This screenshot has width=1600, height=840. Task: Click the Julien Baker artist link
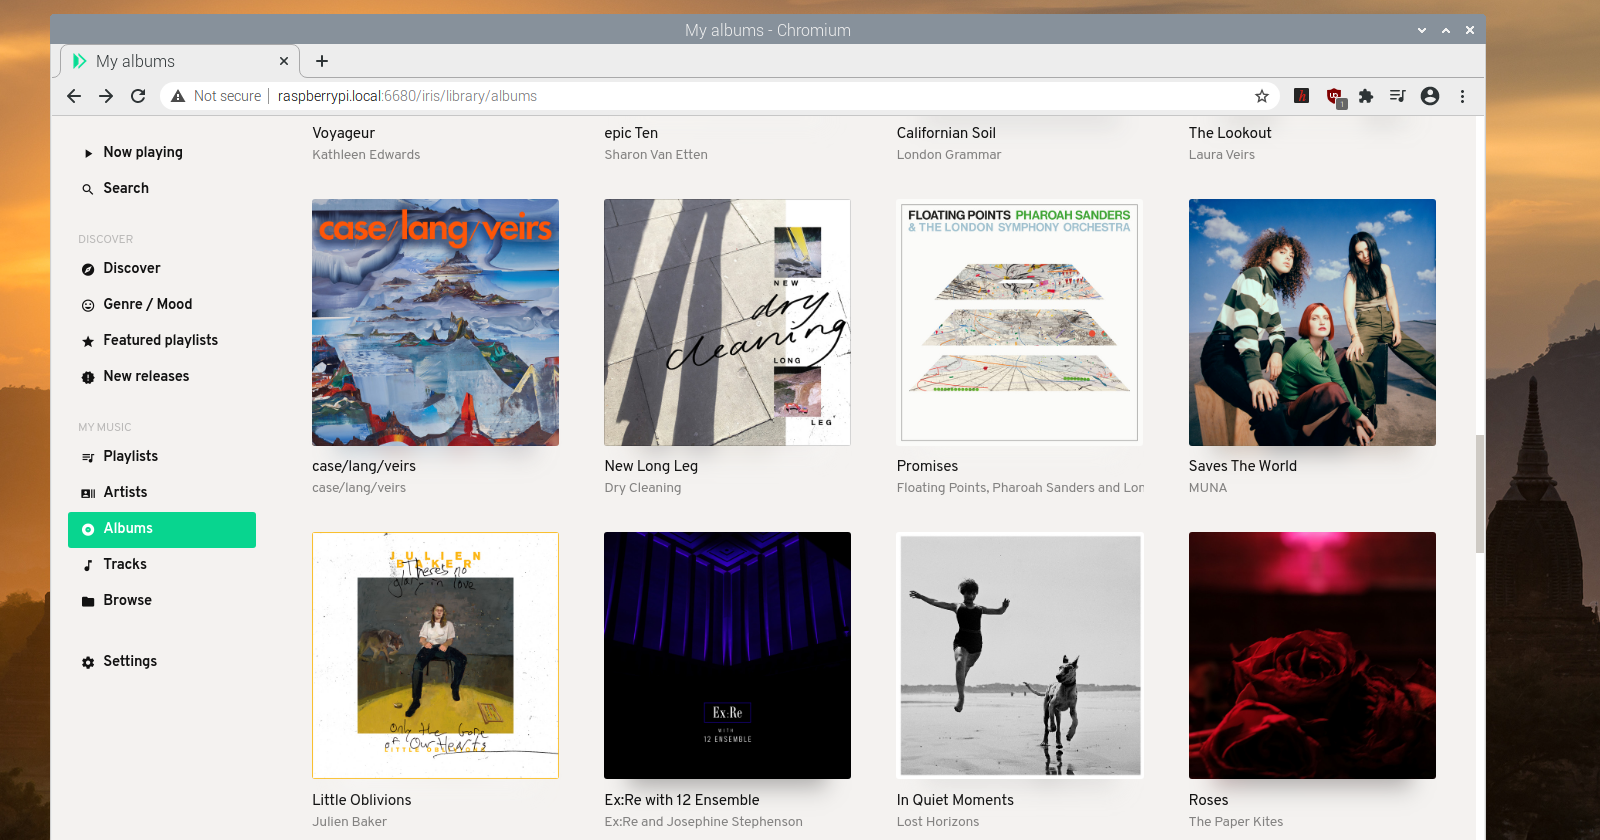click(349, 822)
